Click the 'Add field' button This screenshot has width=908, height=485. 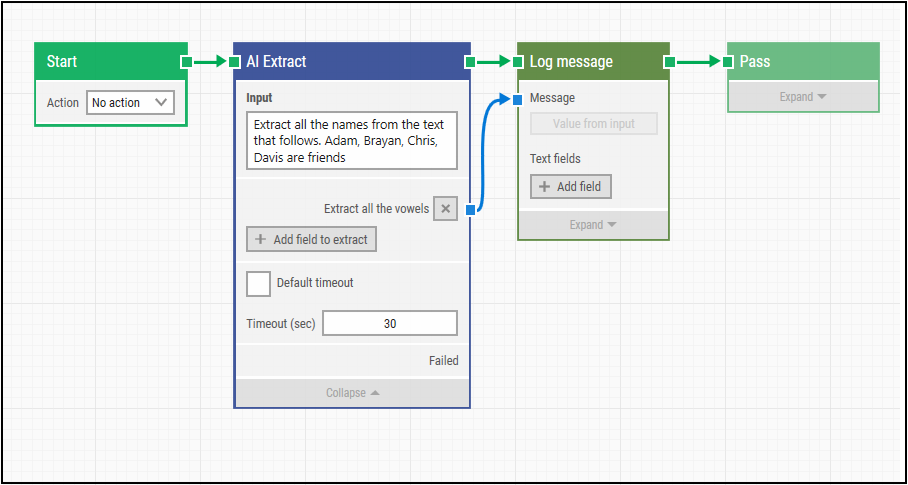(570, 187)
